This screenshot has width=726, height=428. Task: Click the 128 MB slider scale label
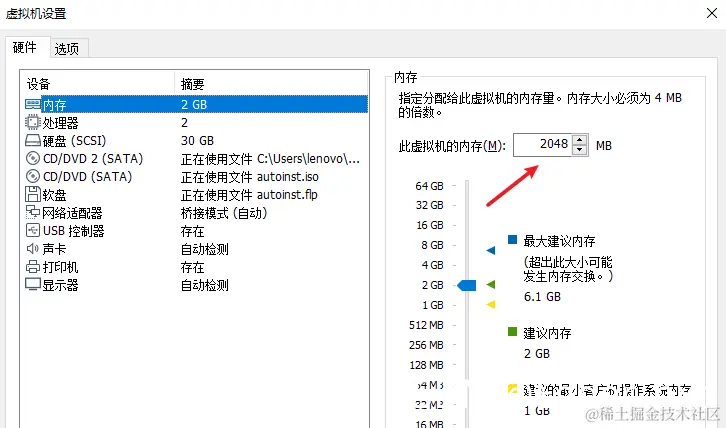click(426, 365)
